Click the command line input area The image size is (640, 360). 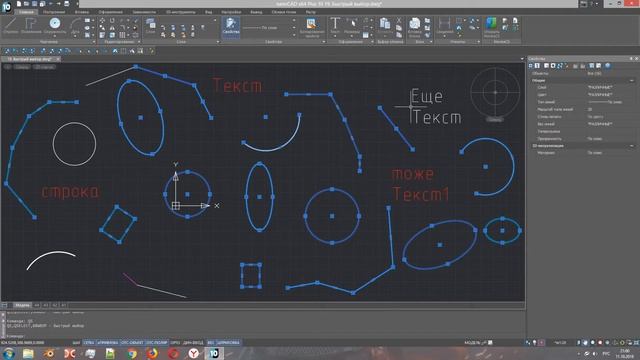point(265,336)
